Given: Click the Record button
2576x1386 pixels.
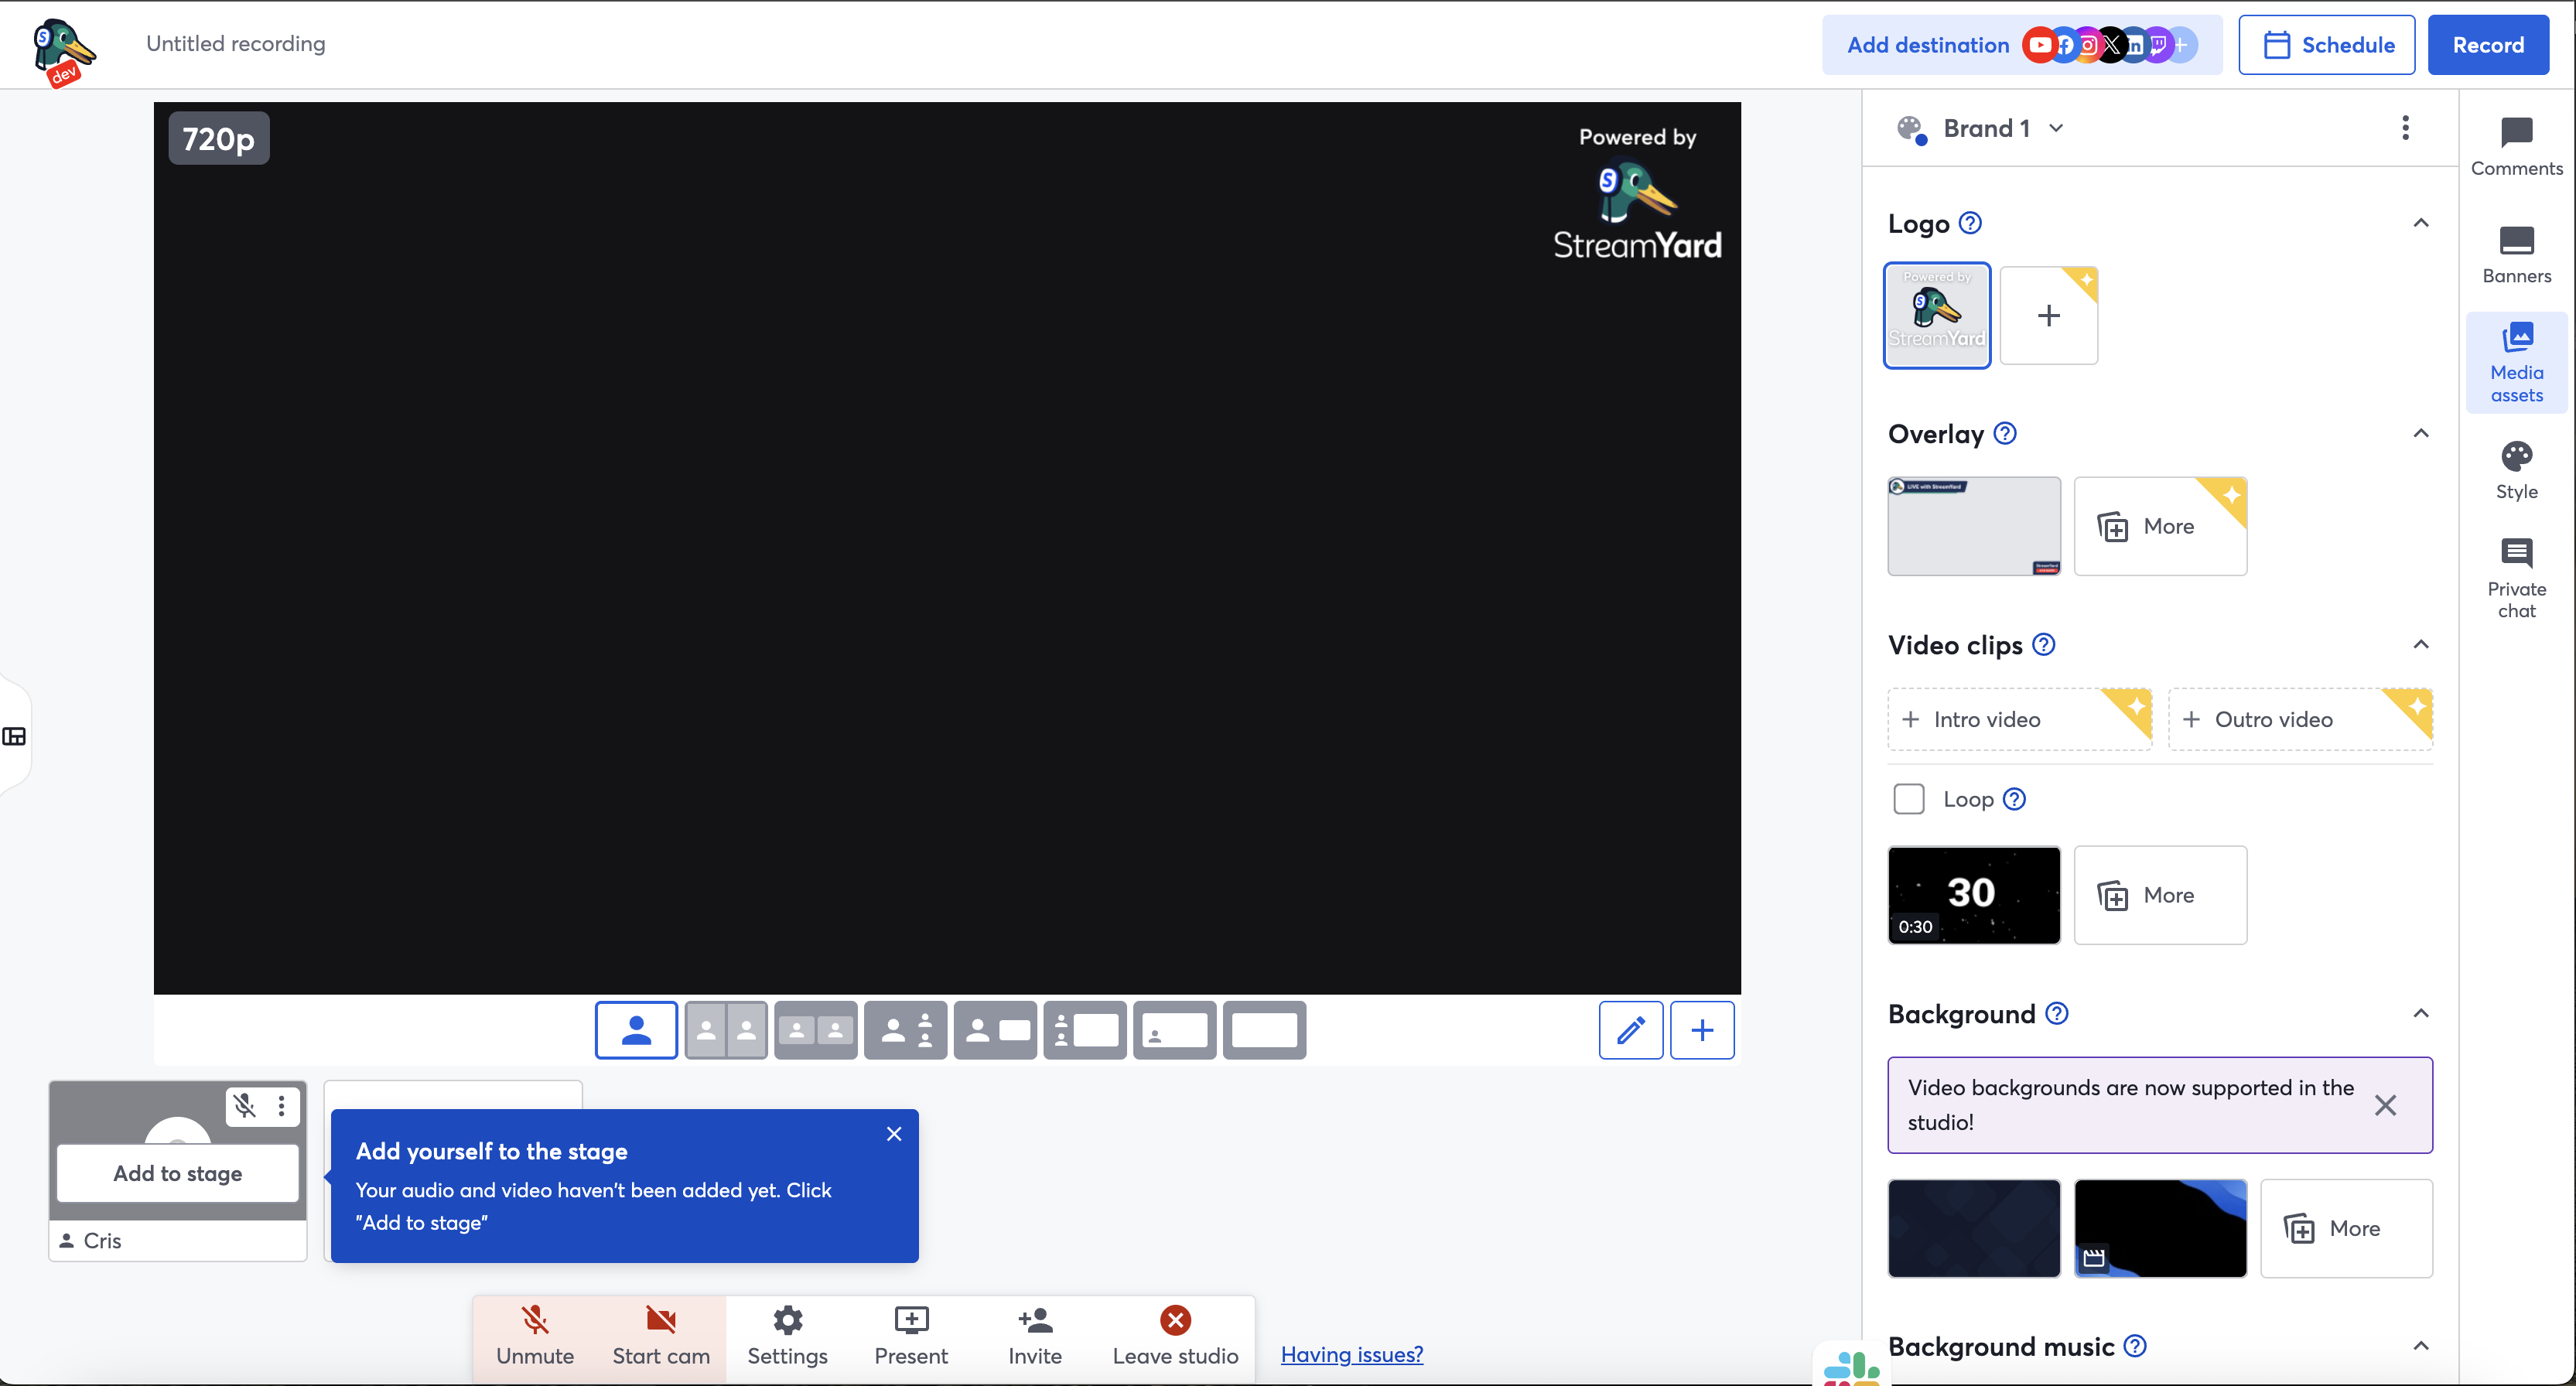Looking at the screenshot, I should pos(2488,45).
